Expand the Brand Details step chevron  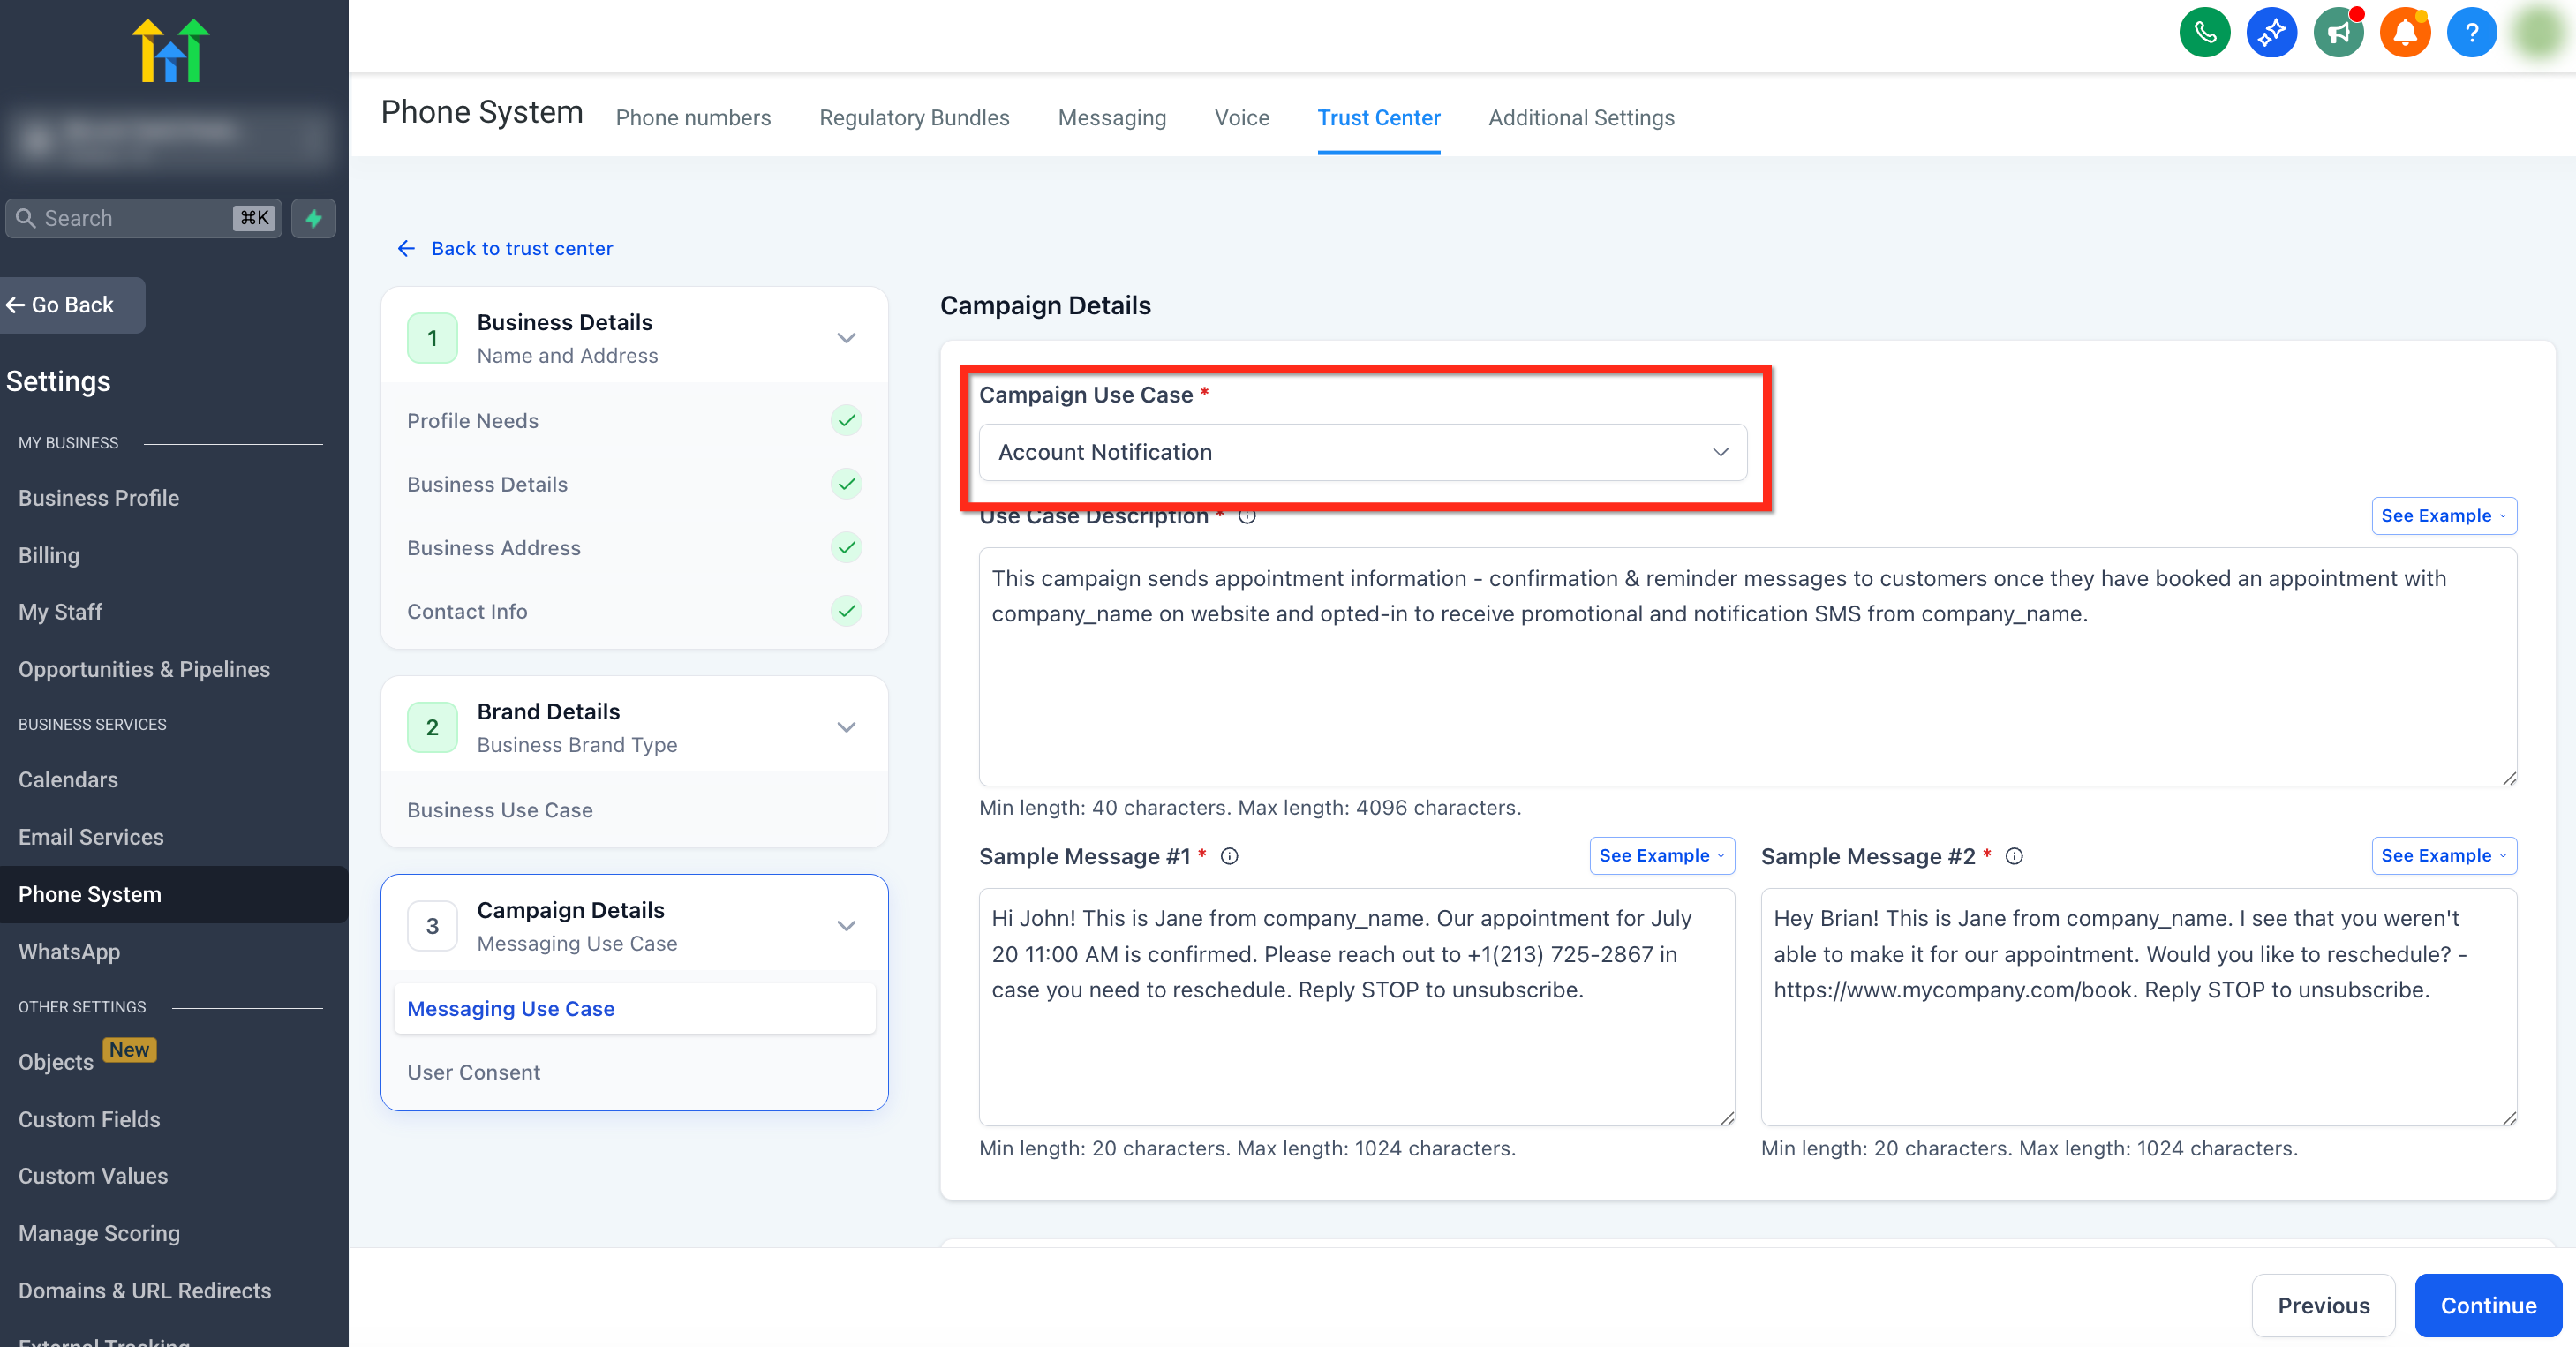[x=846, y=727]
